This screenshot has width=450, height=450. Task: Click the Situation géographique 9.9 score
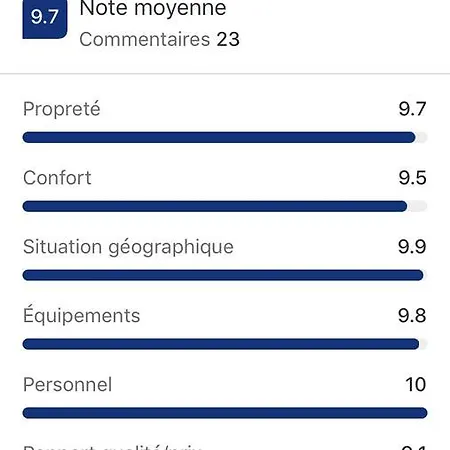[412, 247]
